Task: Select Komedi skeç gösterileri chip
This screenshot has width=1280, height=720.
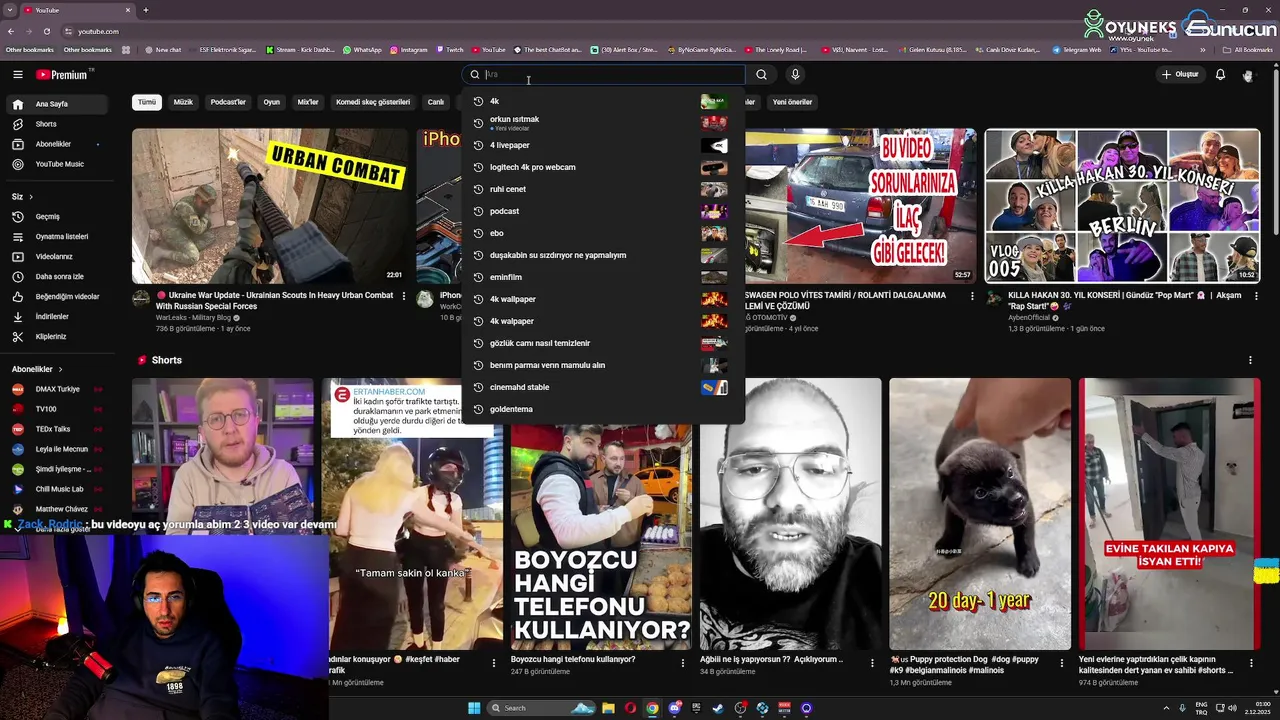Action: click(x=373, y=102)
